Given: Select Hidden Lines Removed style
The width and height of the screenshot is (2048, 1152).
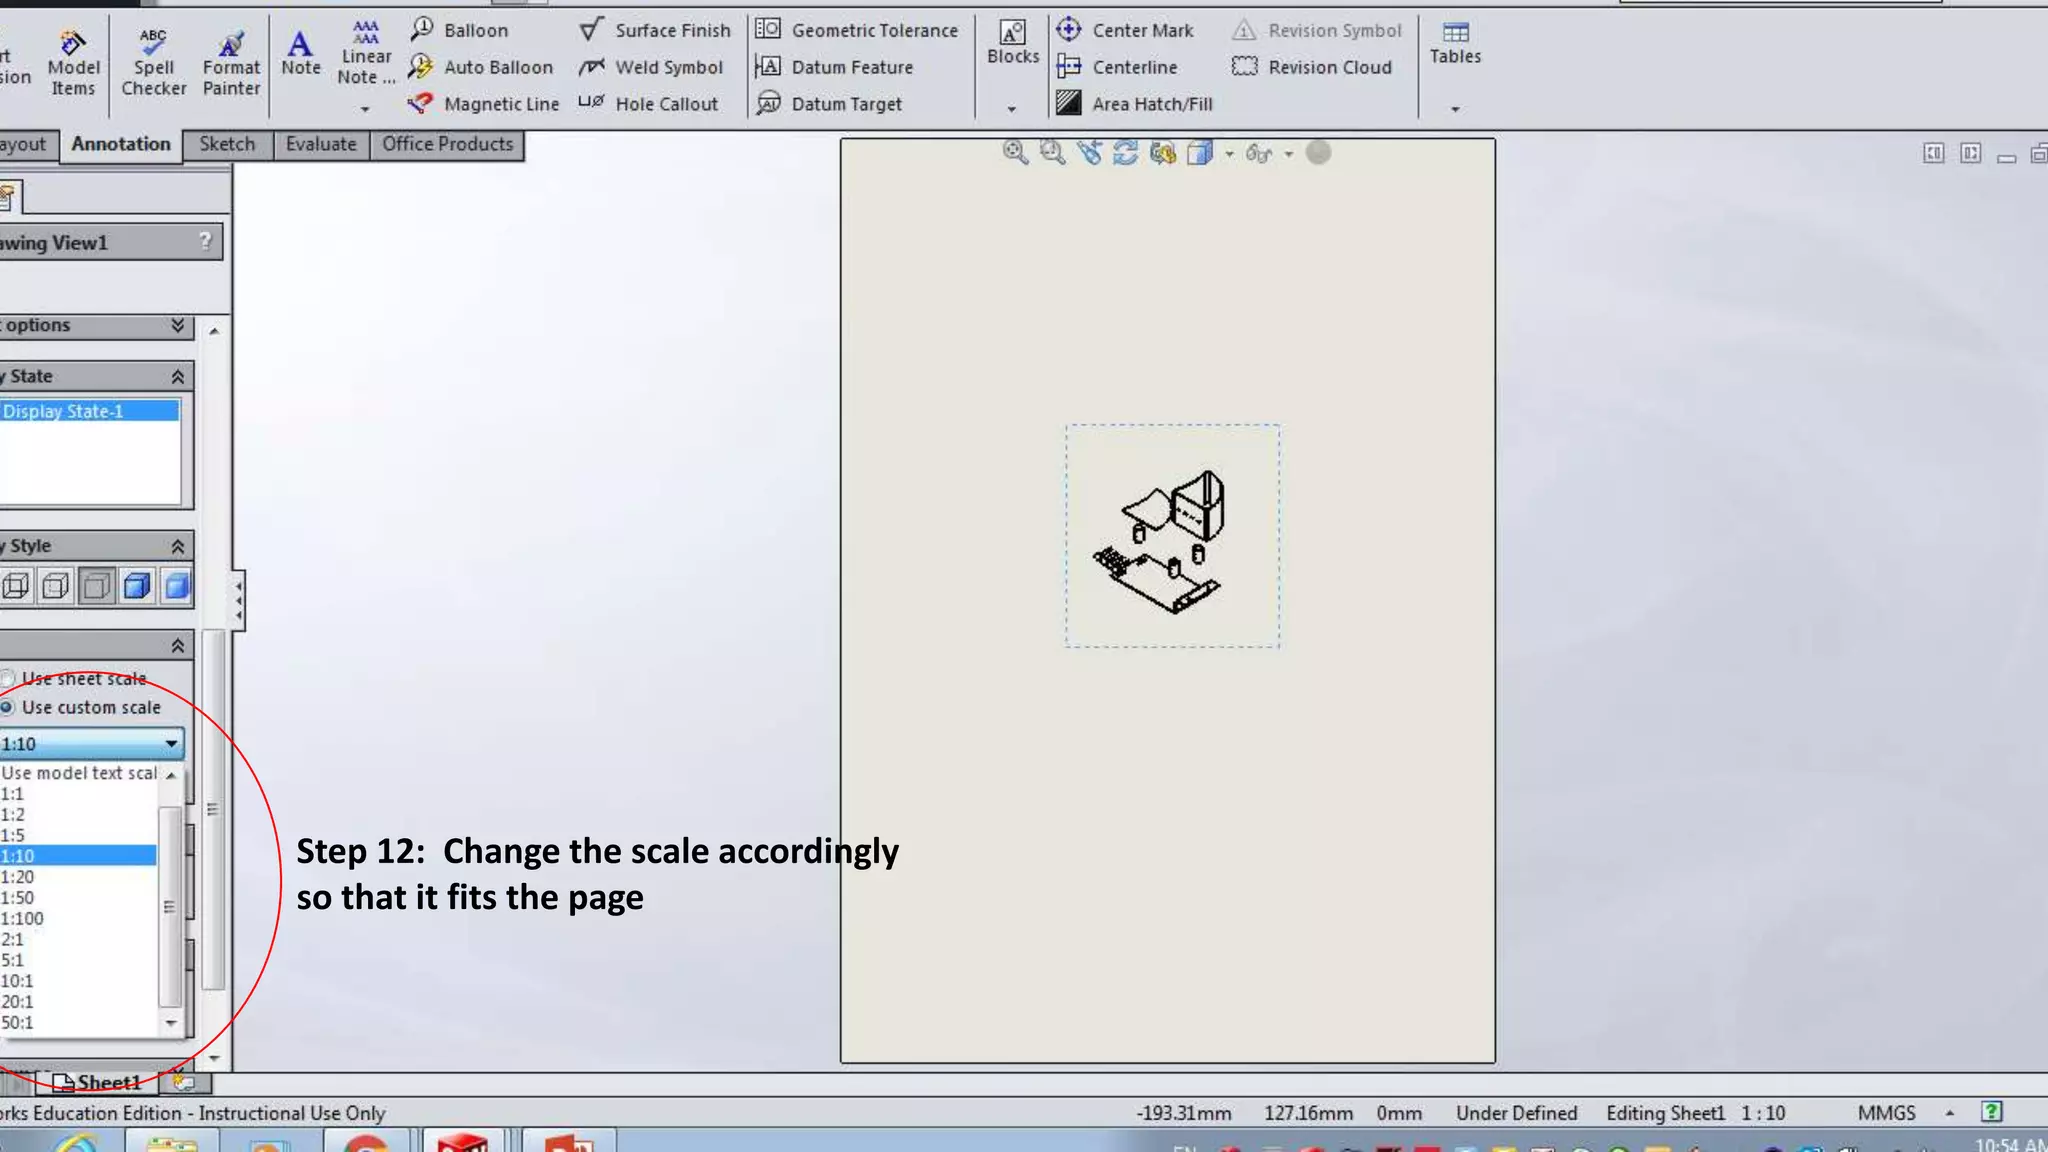Looking at the screenshot, I should 97,586.
